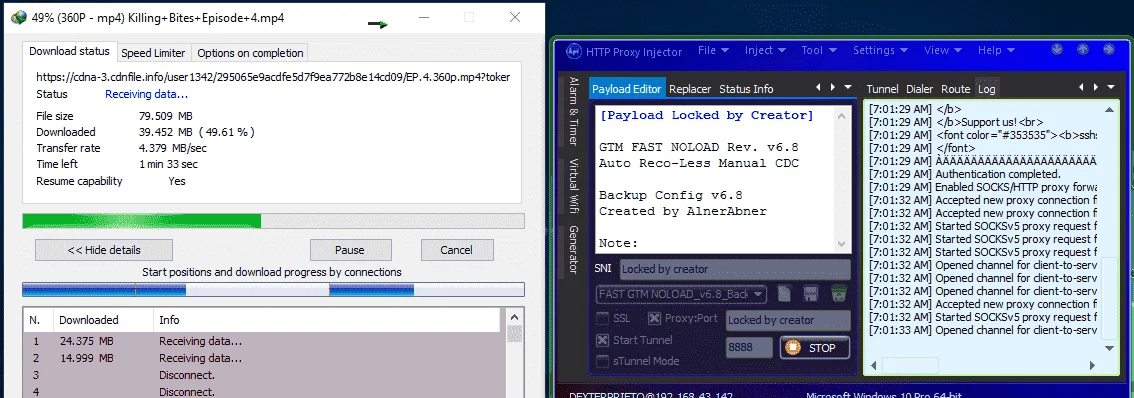Viewport: 1134px width, 398px height.
Task: Enable sTunnel Mode checkbox
Action: pyautogui.click(x=602, y=361)
